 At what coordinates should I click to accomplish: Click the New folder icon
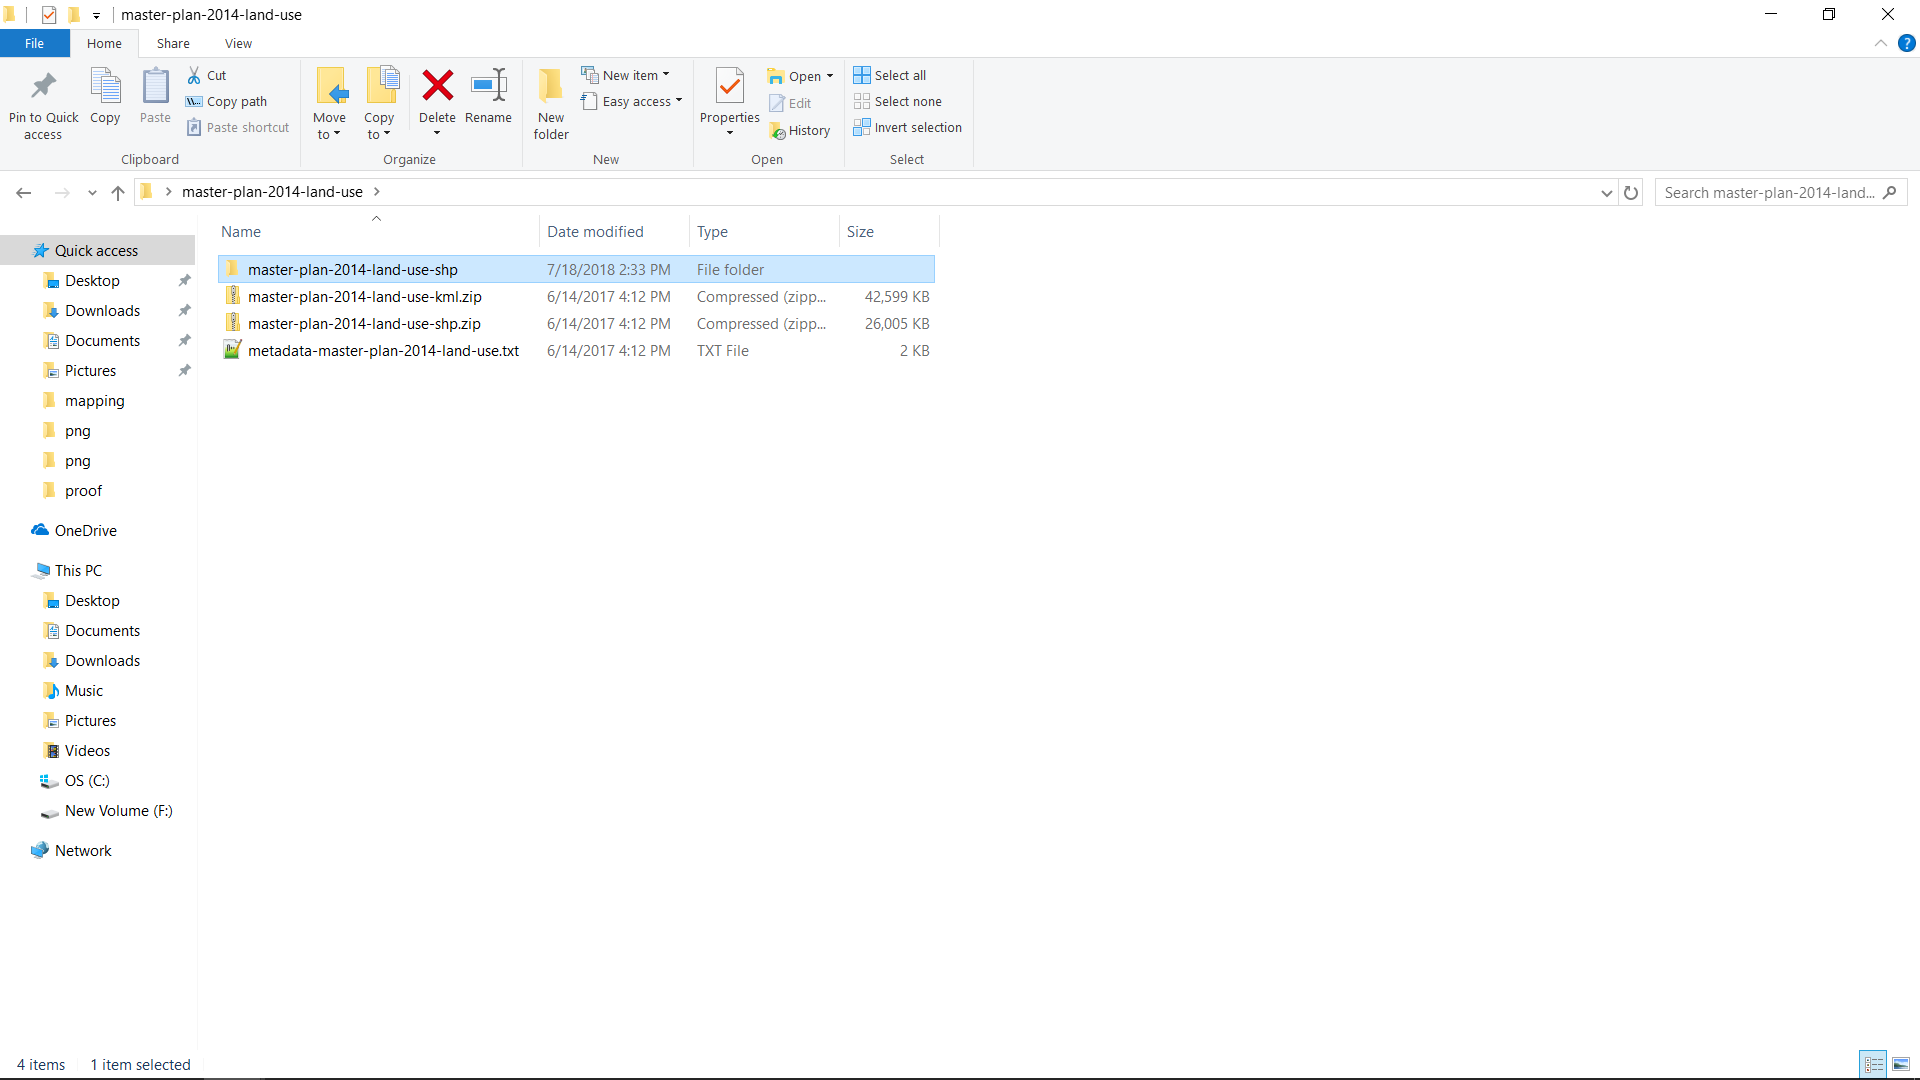(x=550, y=87)
